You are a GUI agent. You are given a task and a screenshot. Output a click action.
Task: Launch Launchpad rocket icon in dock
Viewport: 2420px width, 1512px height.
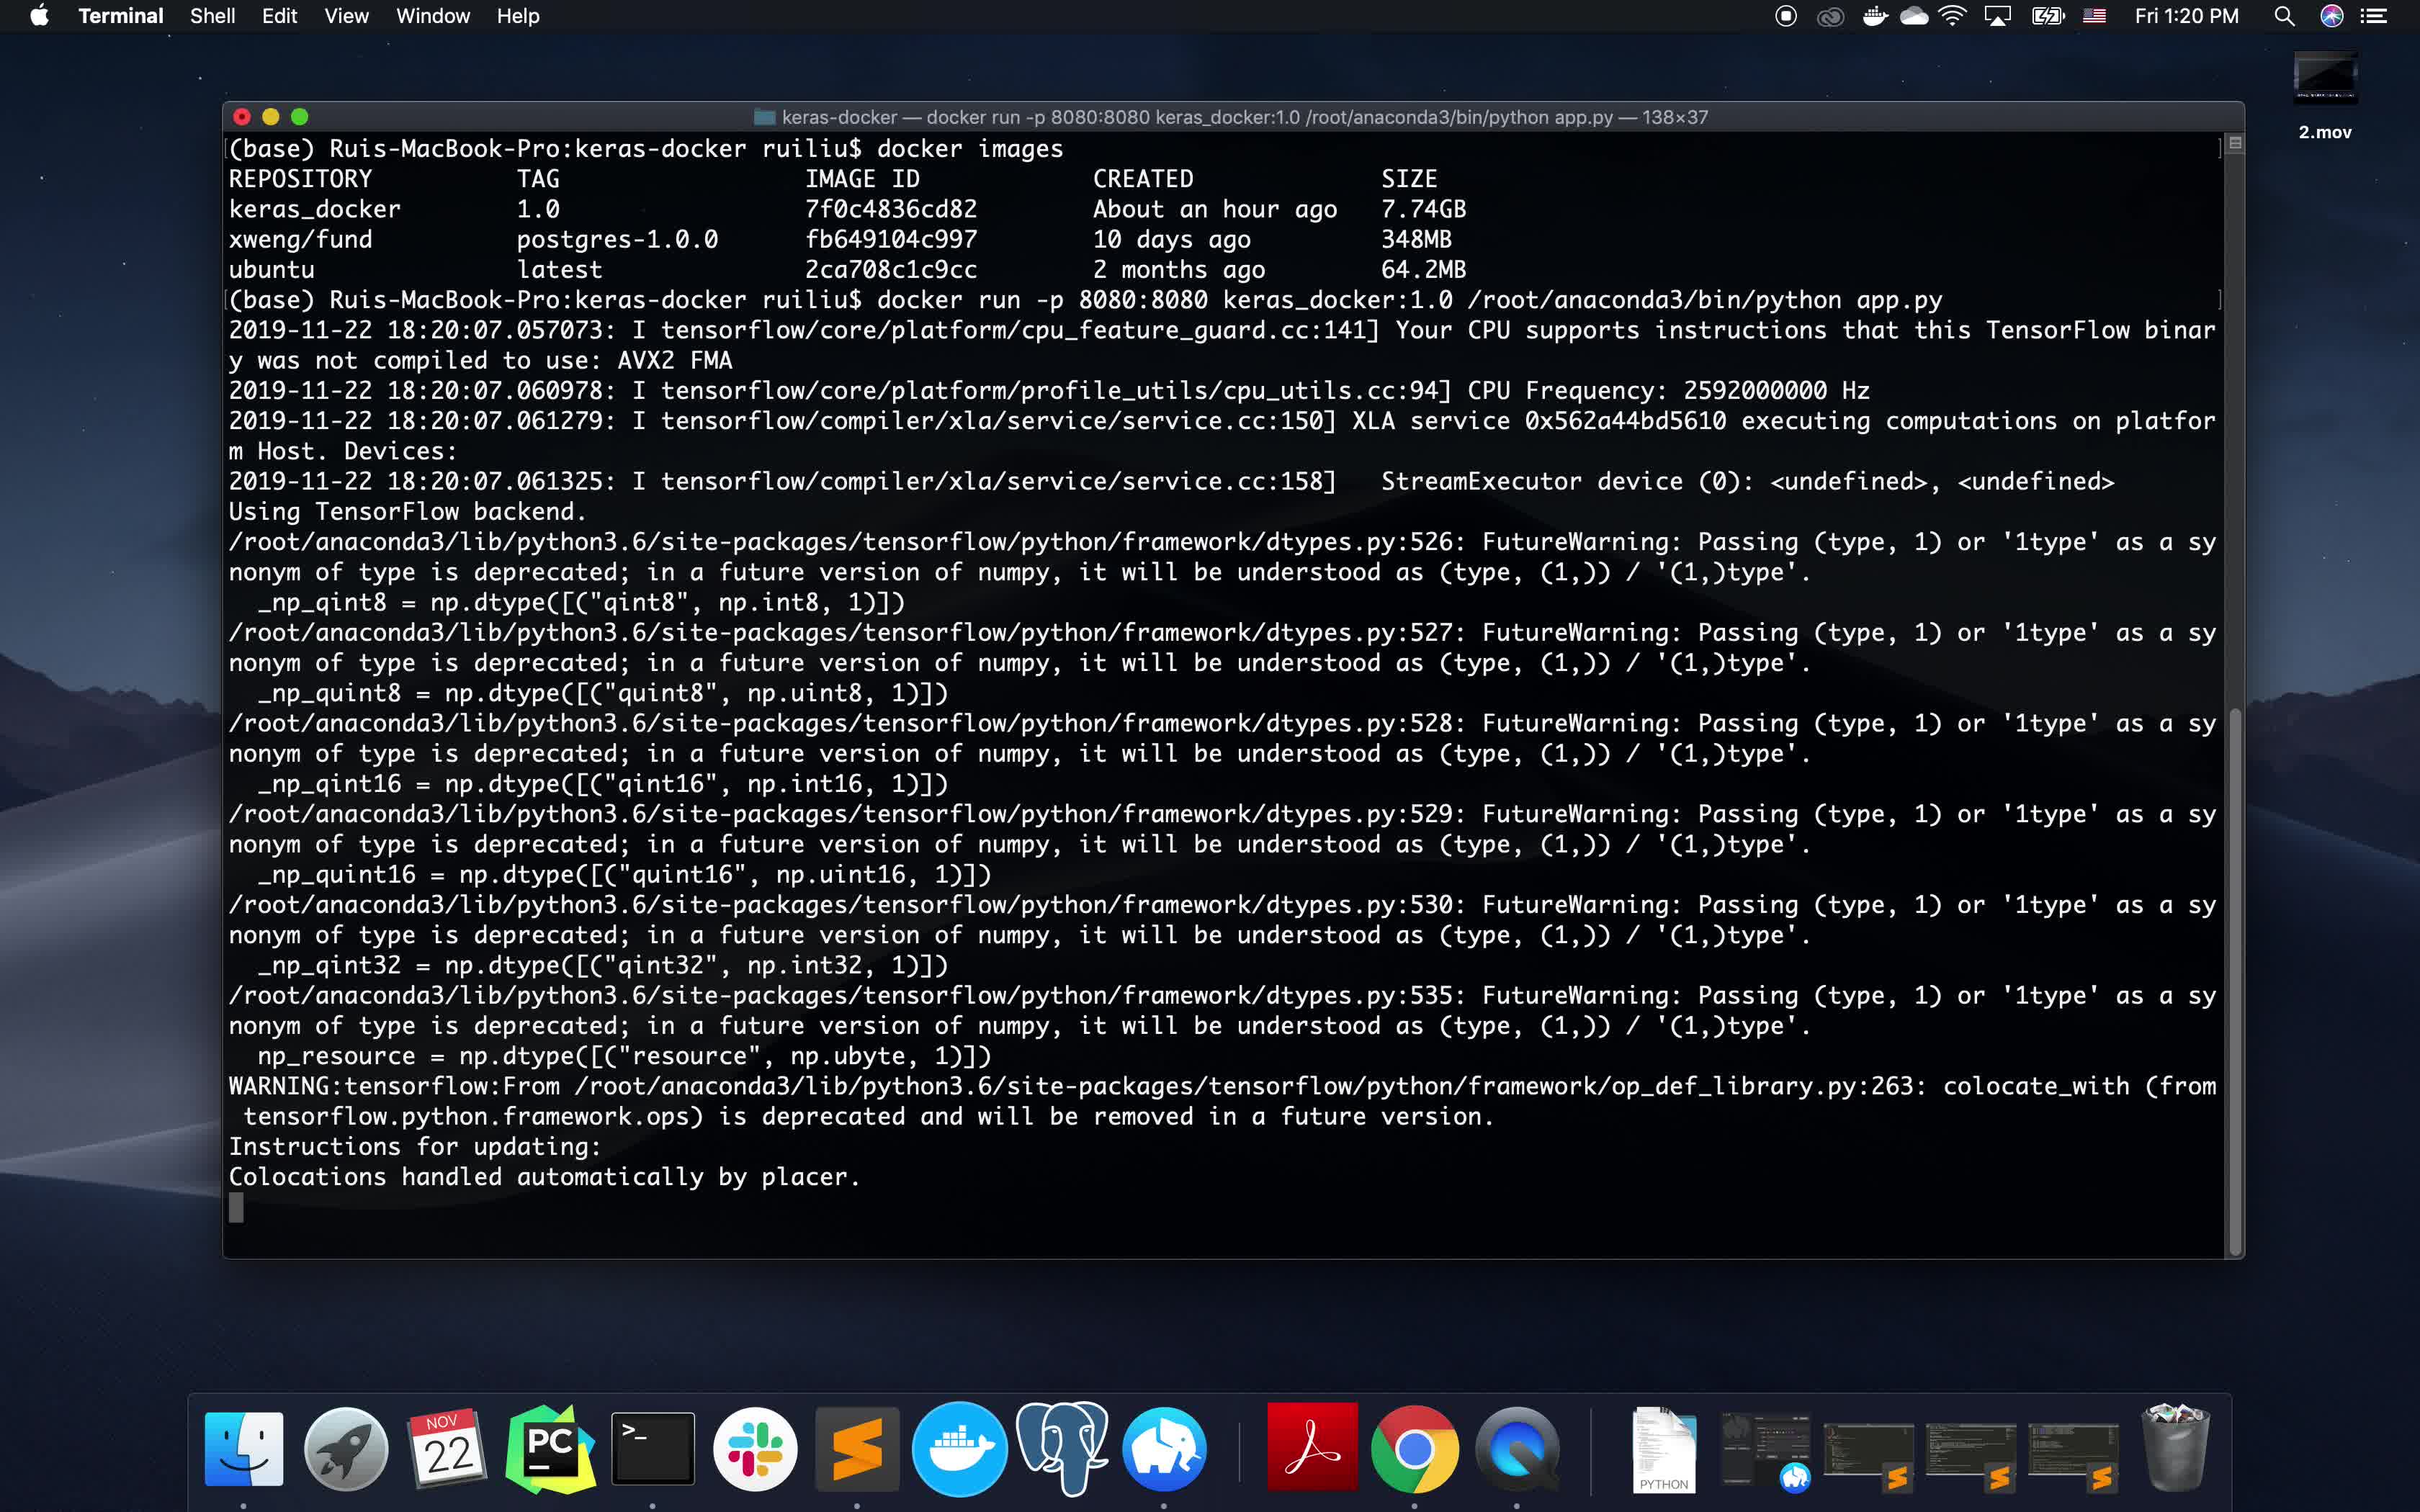(346, 1449)
